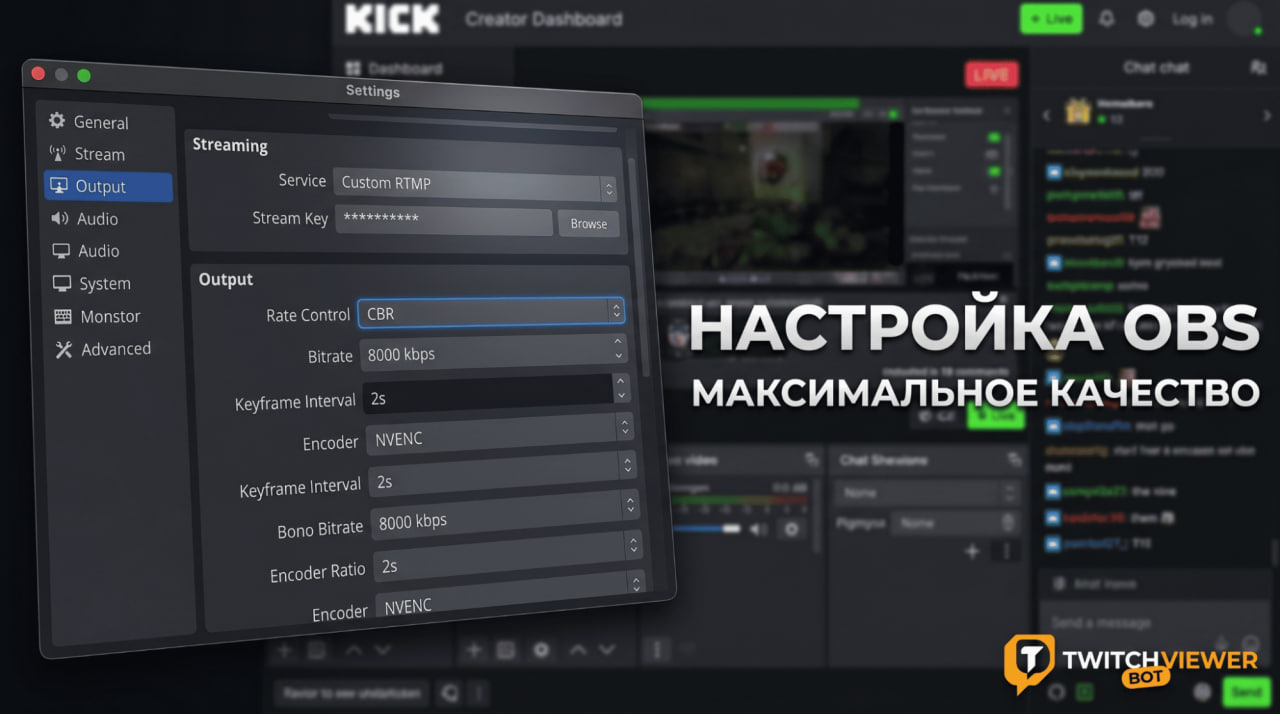The image size is (1280, 714).
Task: Click the green Live button in header
Action: tap(1051, 18)
